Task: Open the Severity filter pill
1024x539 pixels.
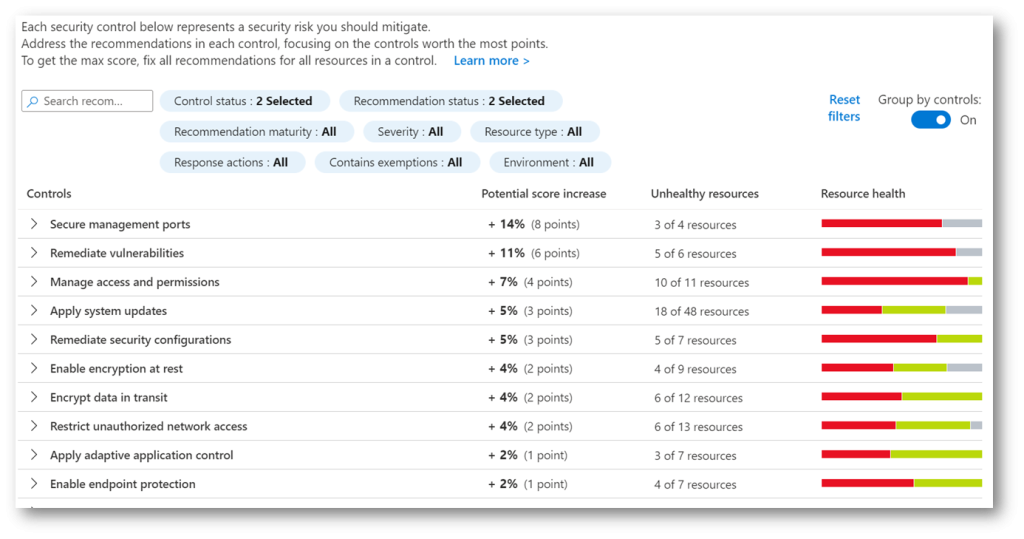Action: tap(411, 131)
